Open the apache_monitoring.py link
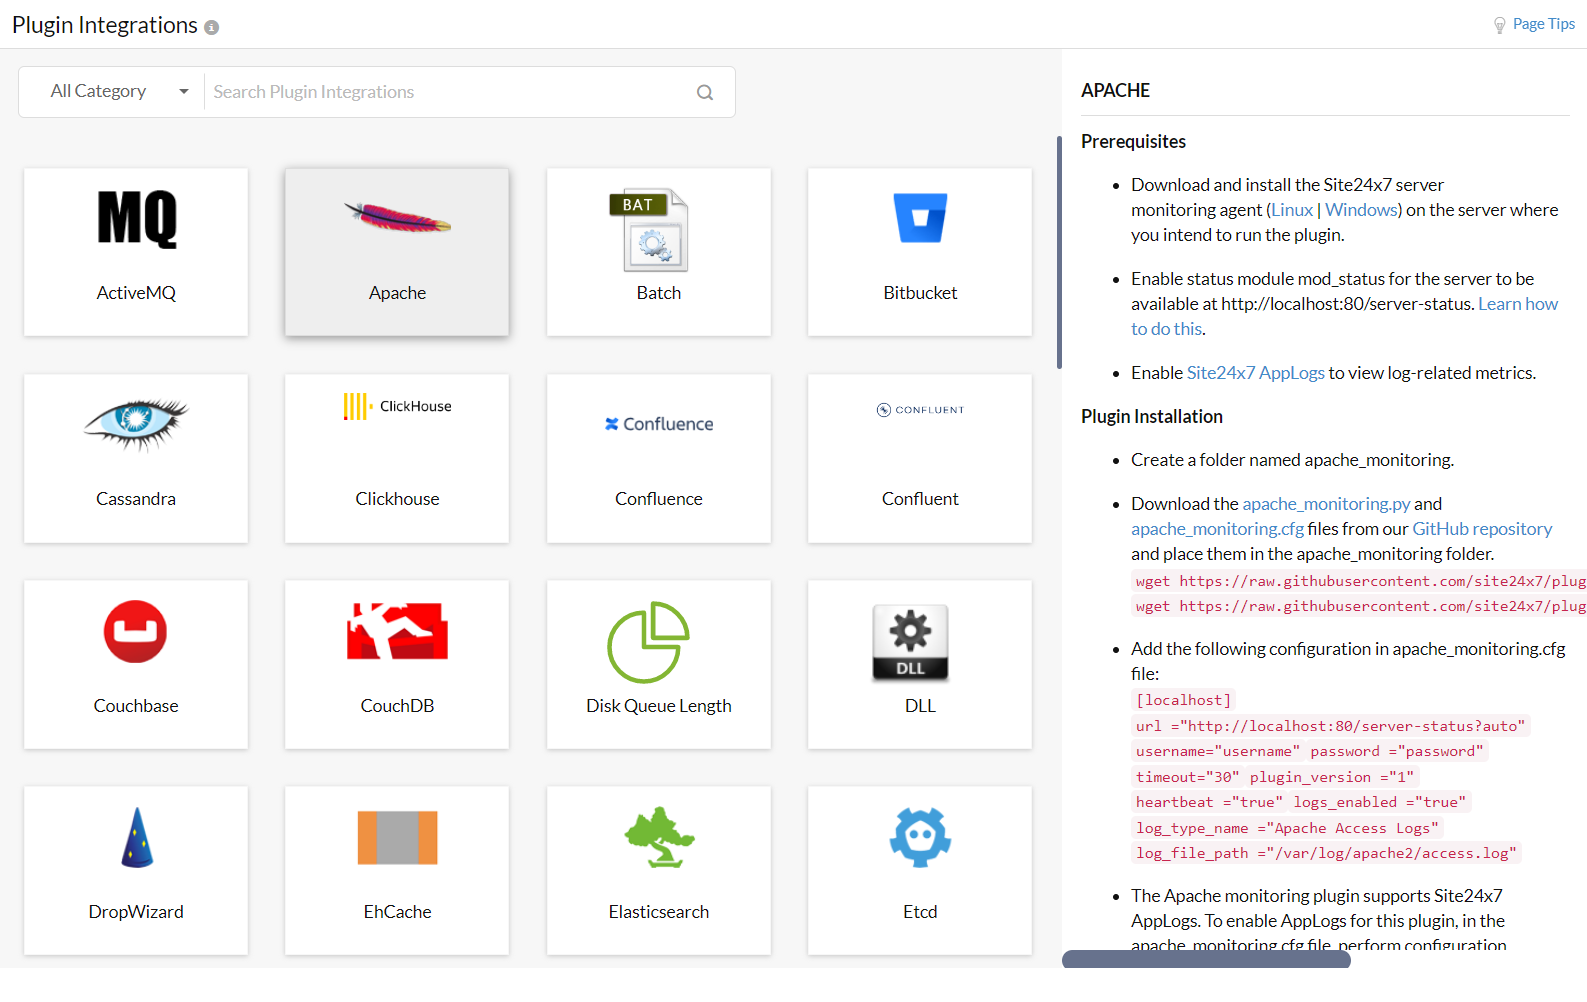Screen dimensions: 1587x1002 (x=1326, y=504)
